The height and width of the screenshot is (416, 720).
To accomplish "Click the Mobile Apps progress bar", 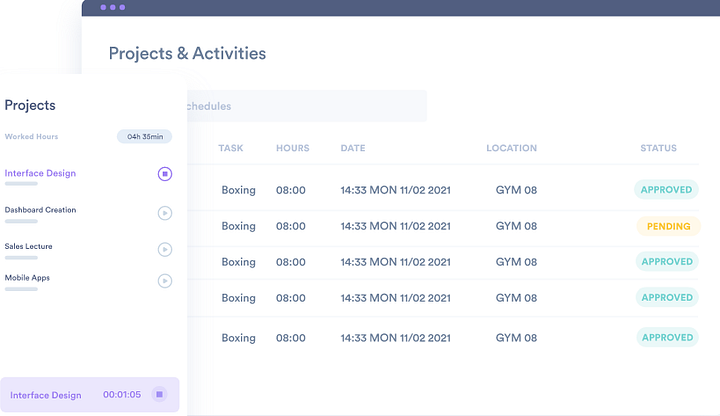I will point(21,289).
